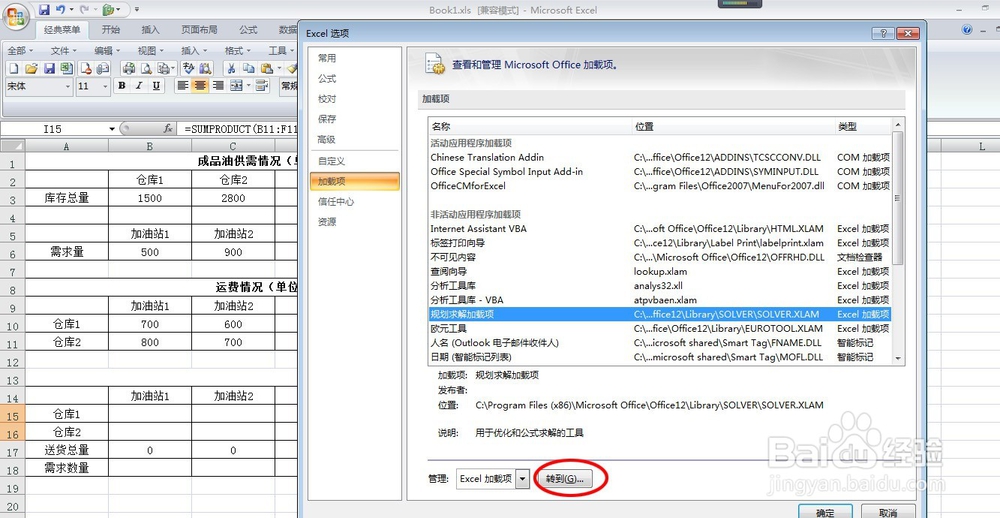Screen dimensions: 1000x518
Task: Toggle align left
Action: pos(183,85)
